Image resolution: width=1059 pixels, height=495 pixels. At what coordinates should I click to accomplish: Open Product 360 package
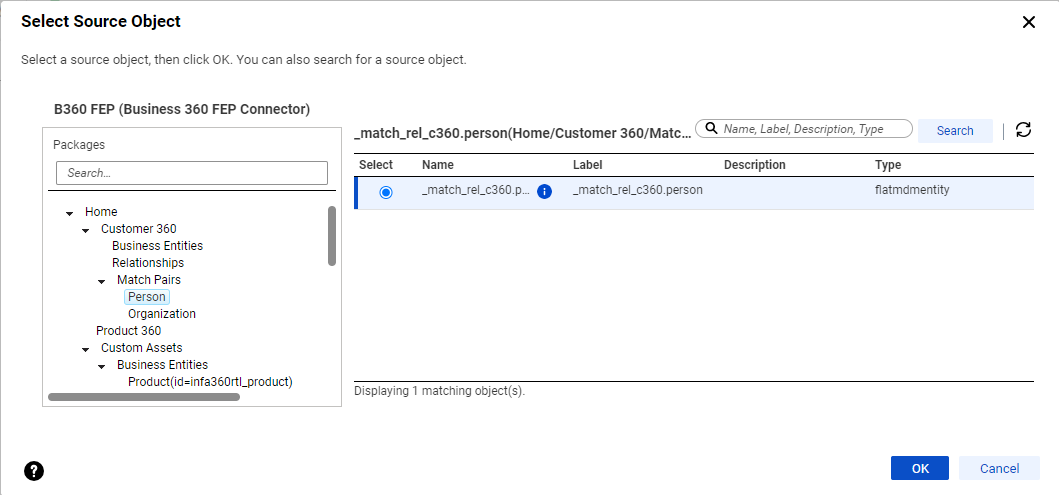pyautogui.click(x=128, y=331)
